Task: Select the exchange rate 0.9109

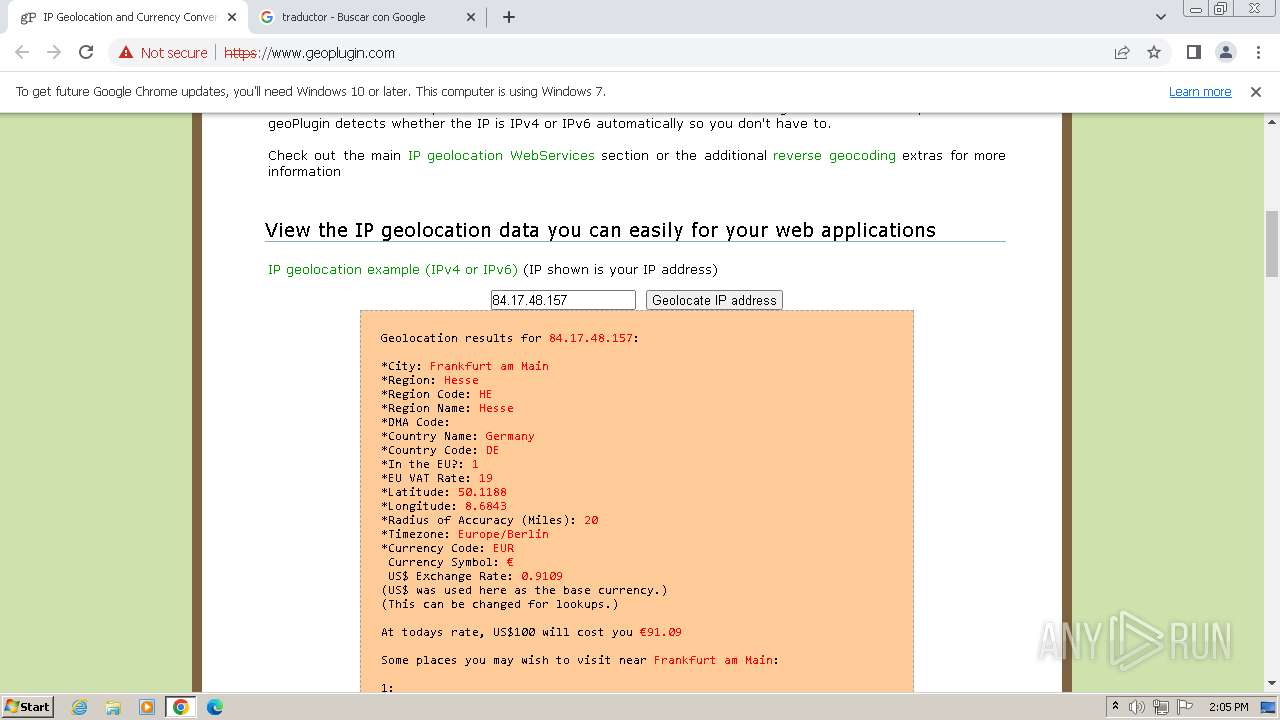Action: [542, 576]
